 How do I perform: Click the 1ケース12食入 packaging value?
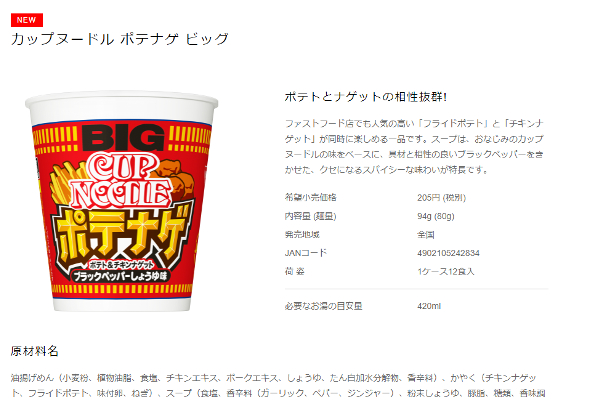tap(446, 271)
